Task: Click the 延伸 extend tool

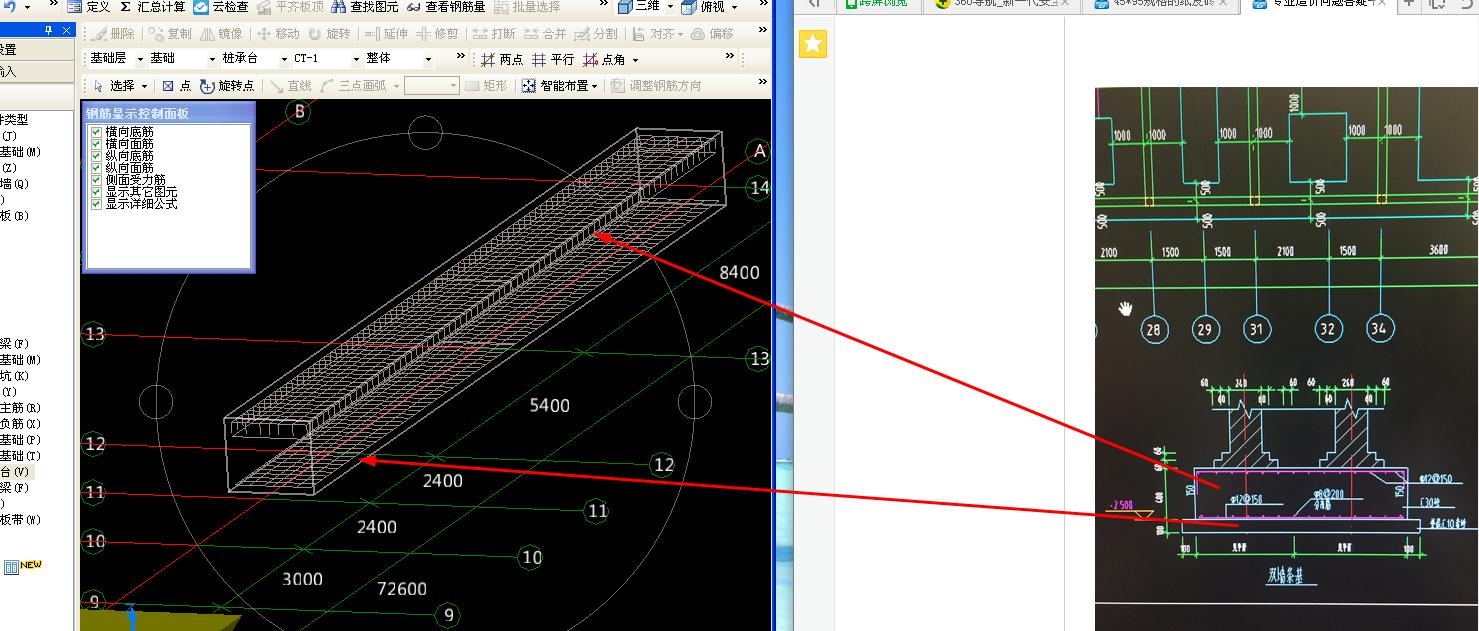Action: click(x=387, y=34)
